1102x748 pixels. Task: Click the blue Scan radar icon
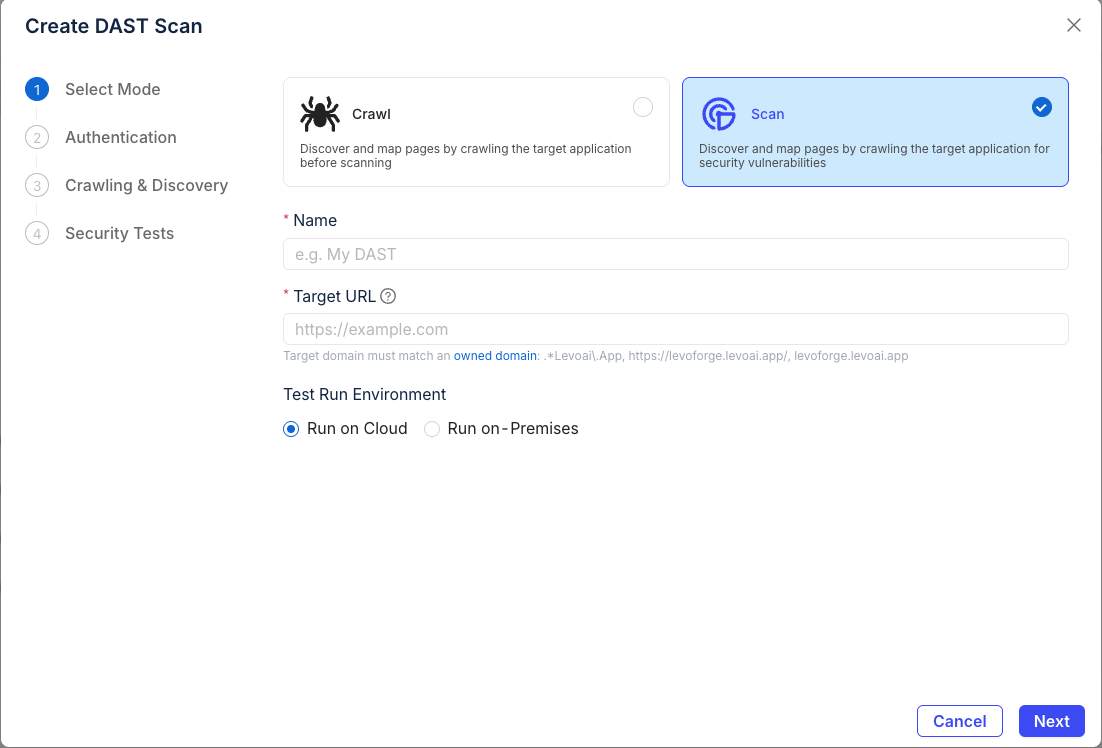coord(718,115)
